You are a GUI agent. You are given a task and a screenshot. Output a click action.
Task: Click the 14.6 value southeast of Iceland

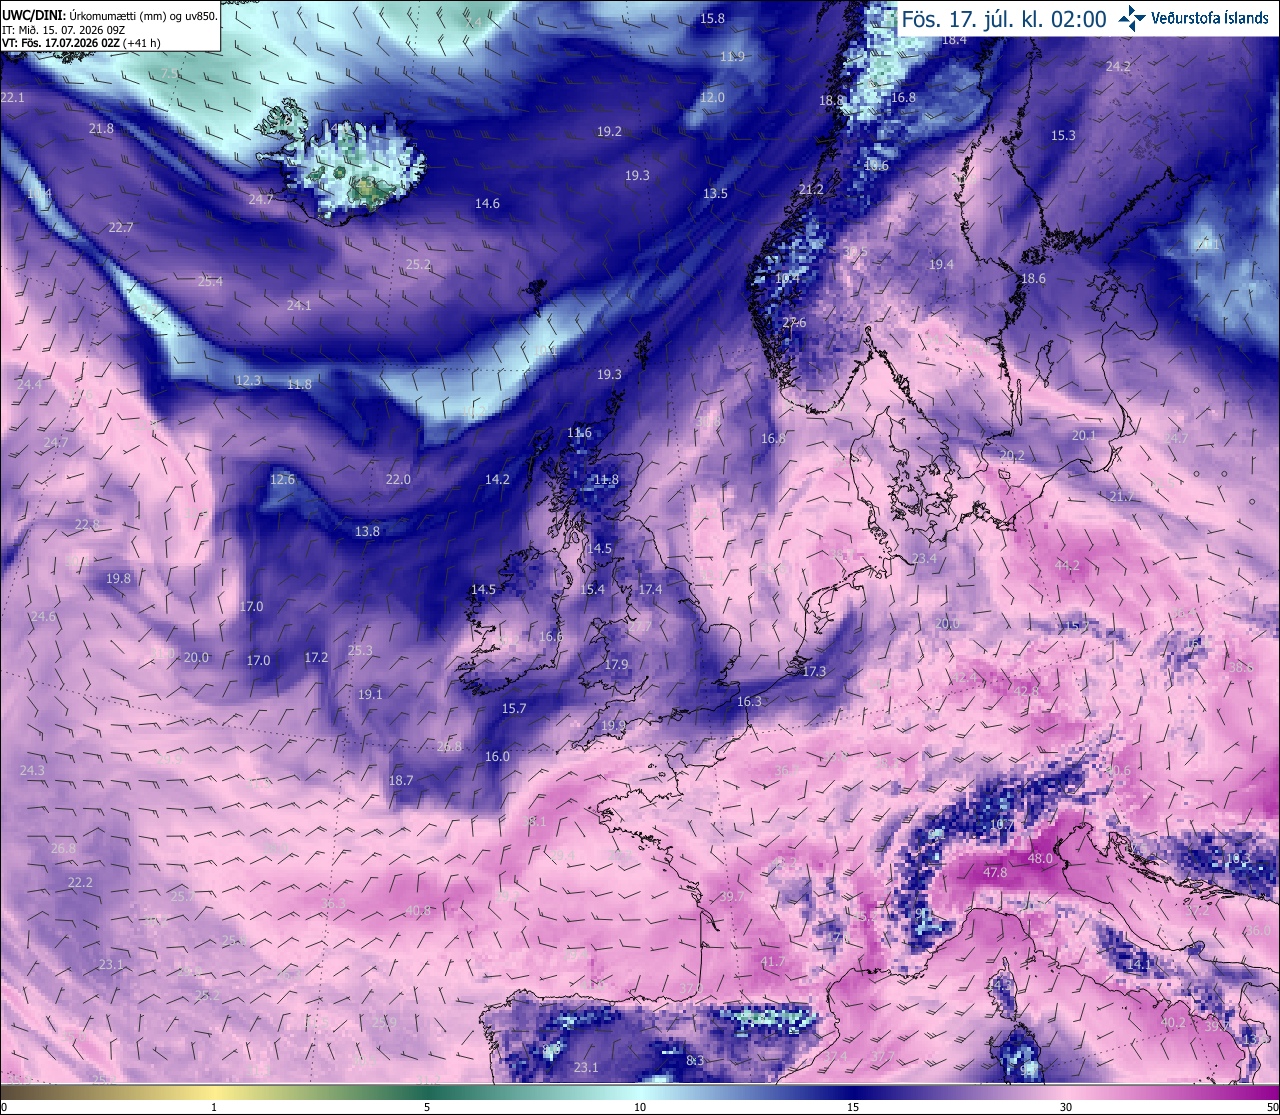487,203
